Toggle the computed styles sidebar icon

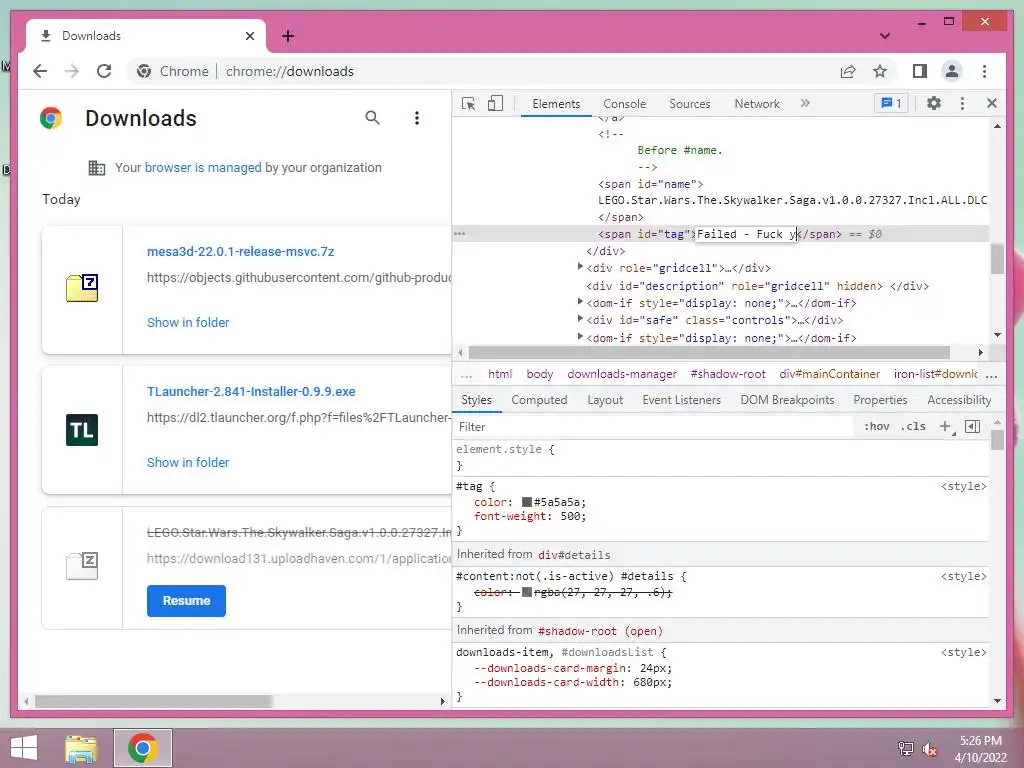tap(972, 426)
